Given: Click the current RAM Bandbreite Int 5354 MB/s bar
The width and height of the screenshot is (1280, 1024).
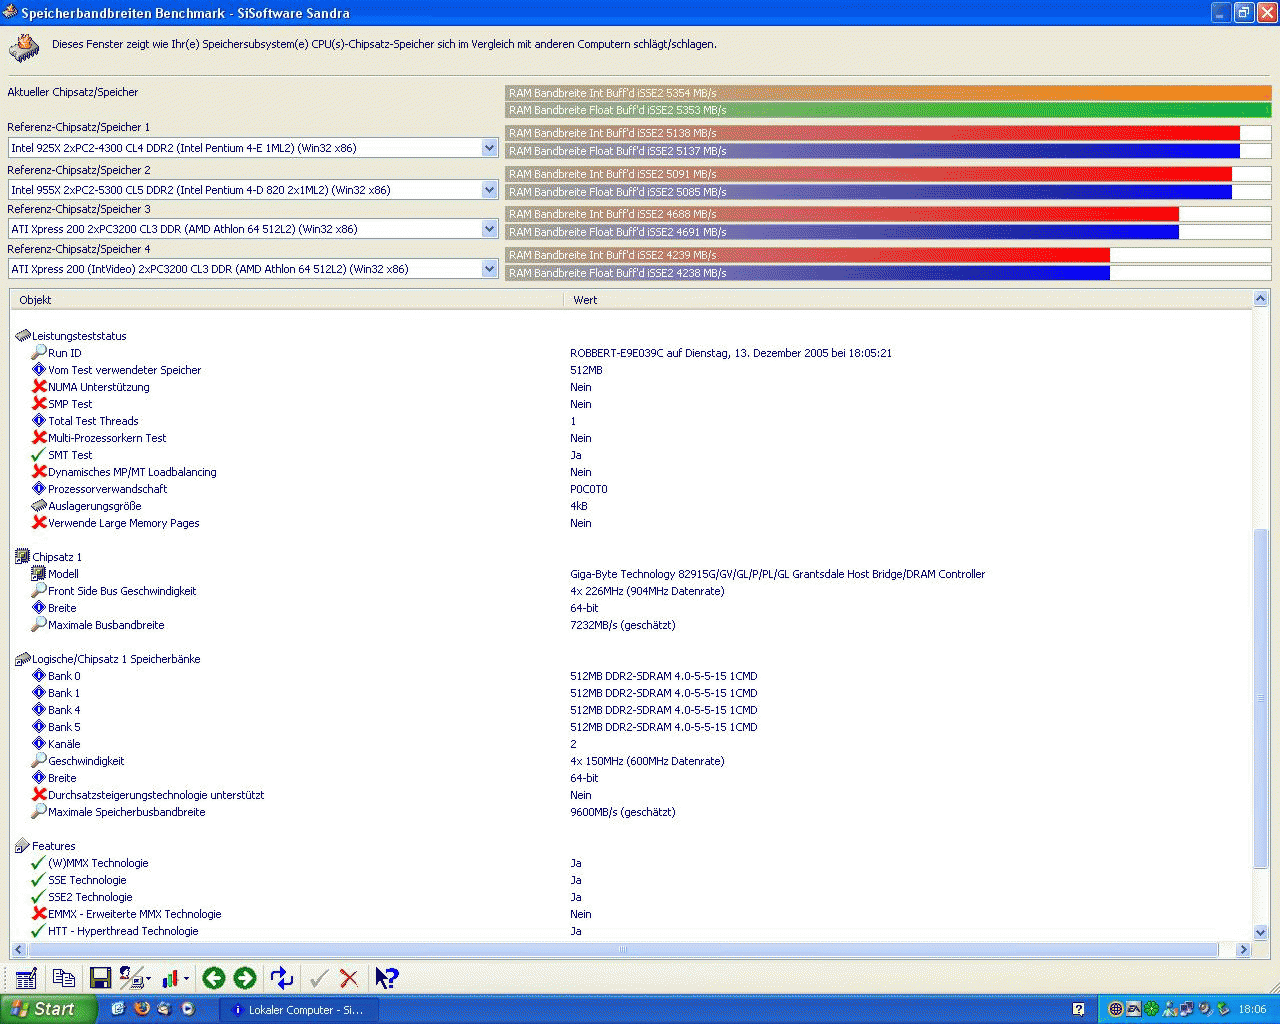Looking at the screenshot, I should 888,93.
